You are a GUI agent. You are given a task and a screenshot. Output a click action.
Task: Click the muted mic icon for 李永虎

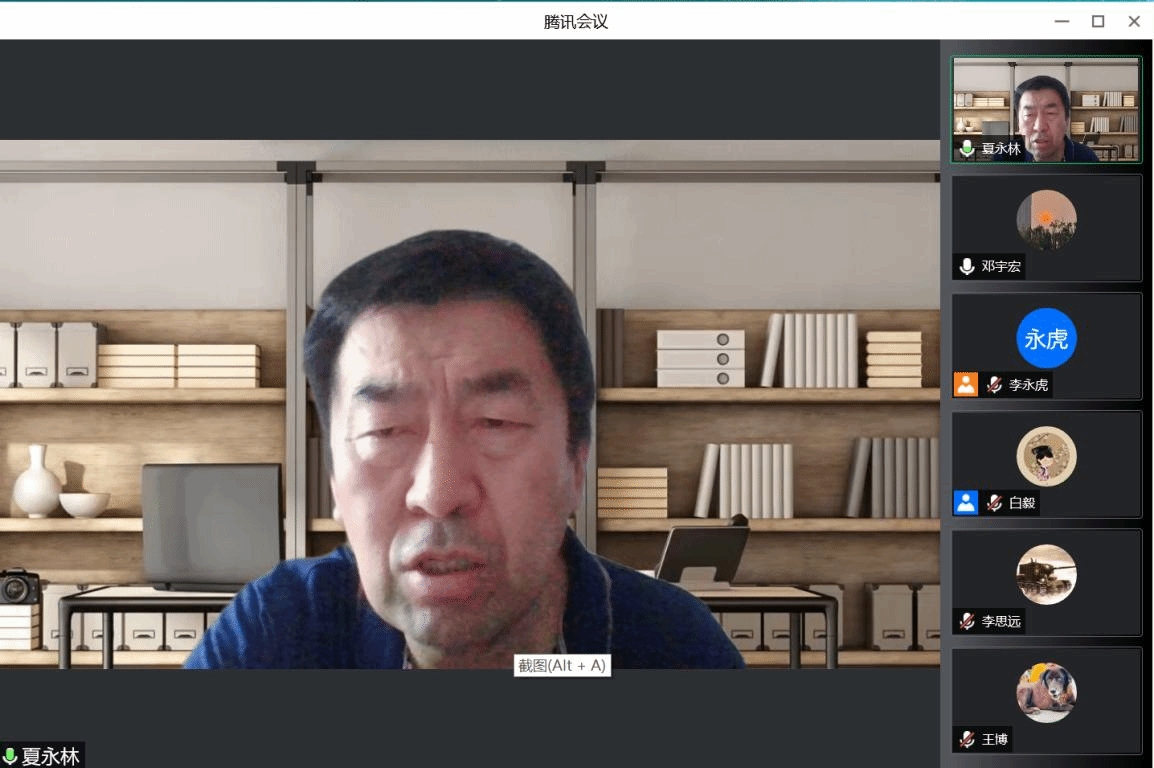pos(994,385)
